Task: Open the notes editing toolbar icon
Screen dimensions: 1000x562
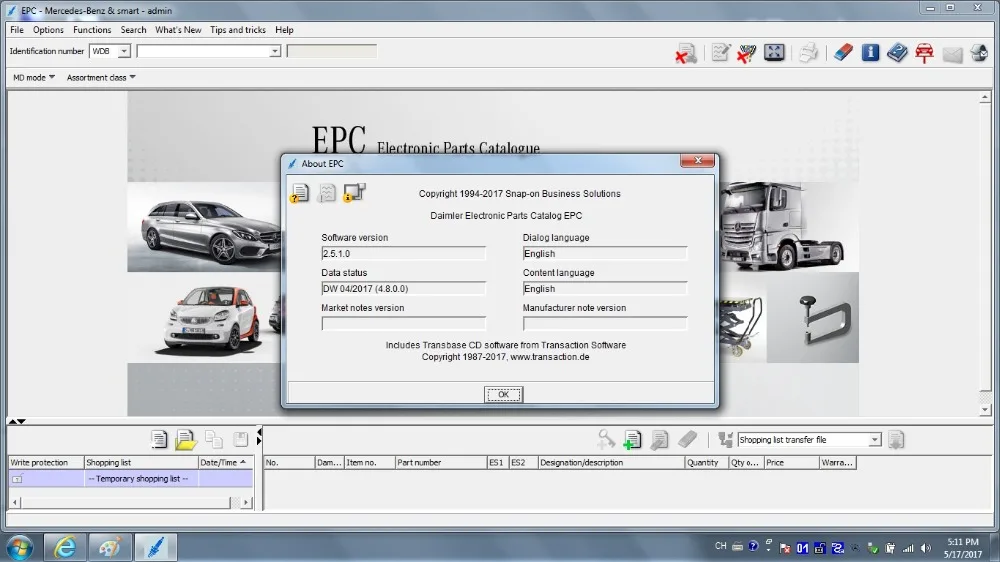Action: 721,52
